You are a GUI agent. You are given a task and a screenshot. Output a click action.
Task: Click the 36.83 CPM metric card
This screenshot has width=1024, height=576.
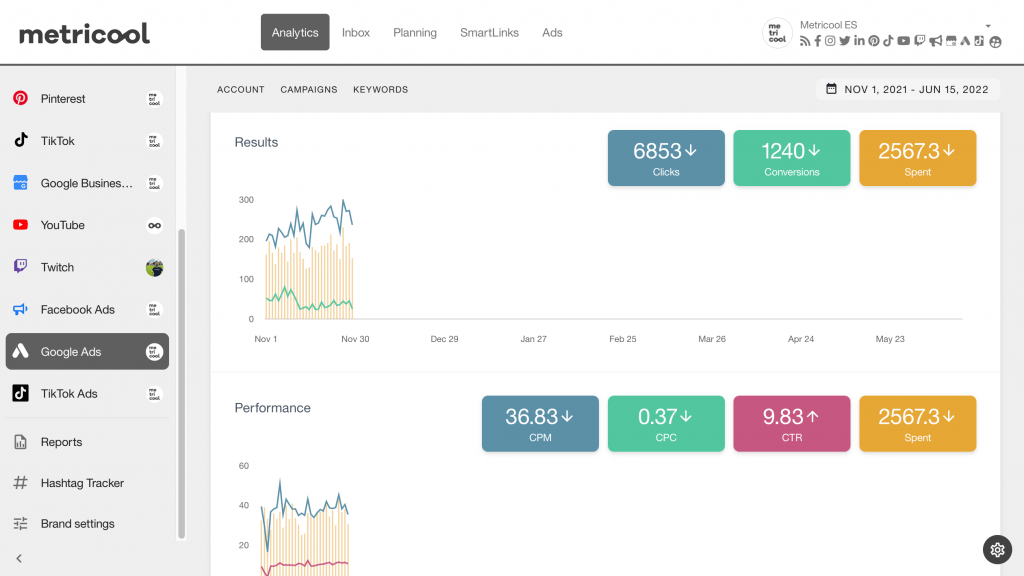(x=540, y=424)
